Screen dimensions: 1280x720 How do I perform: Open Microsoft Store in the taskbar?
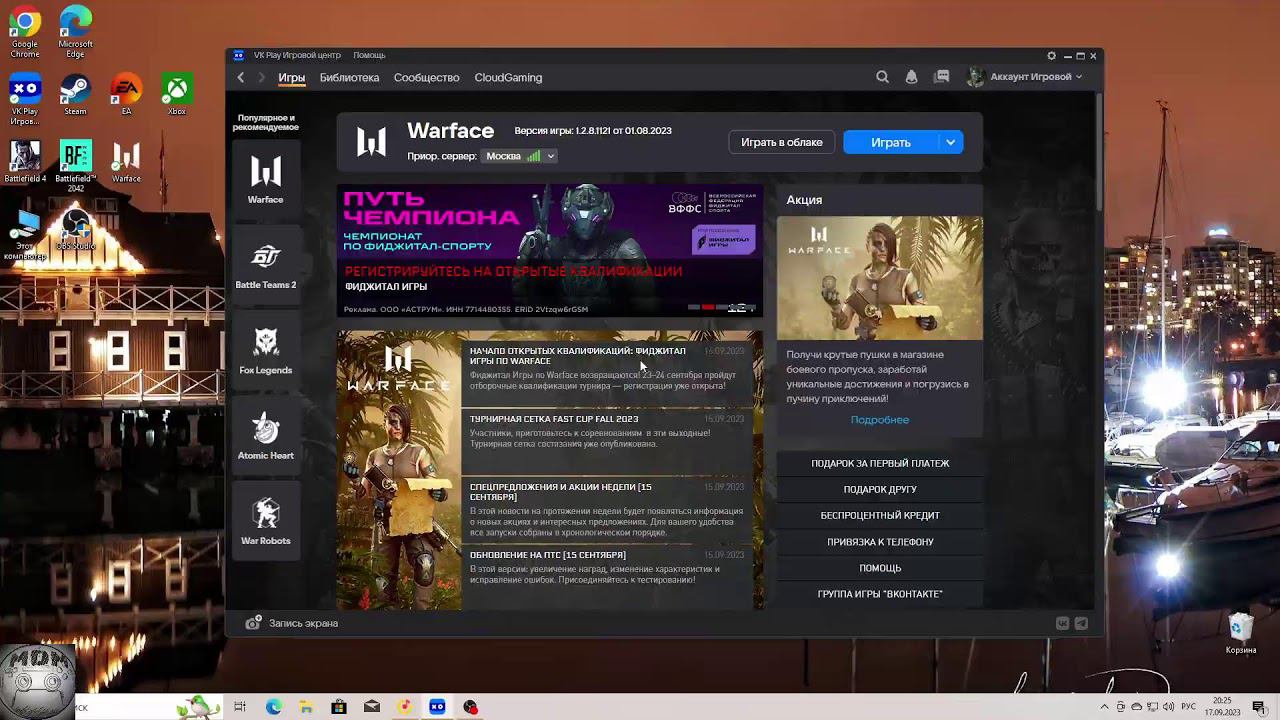pyautogui.click(x=339, y=707)
